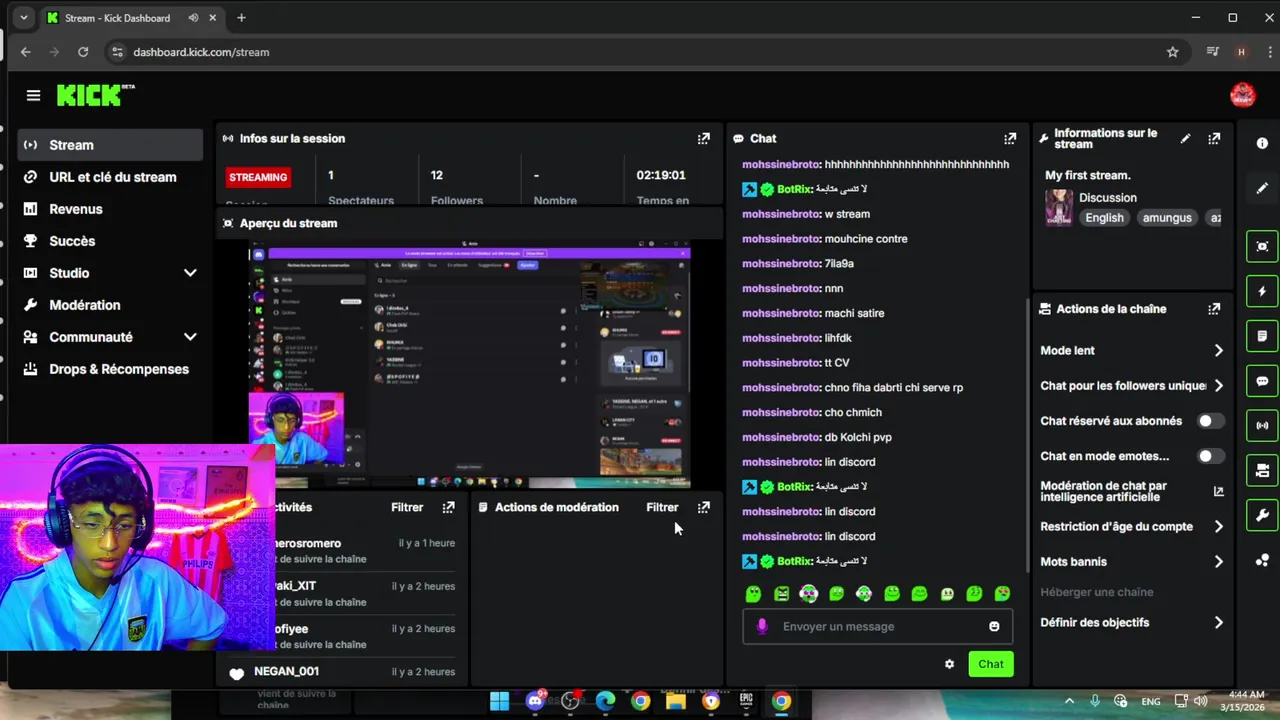Toggle the chat bubble widget in right toolbar
The image size is (1280, 720).
[x=1262, y=381]
